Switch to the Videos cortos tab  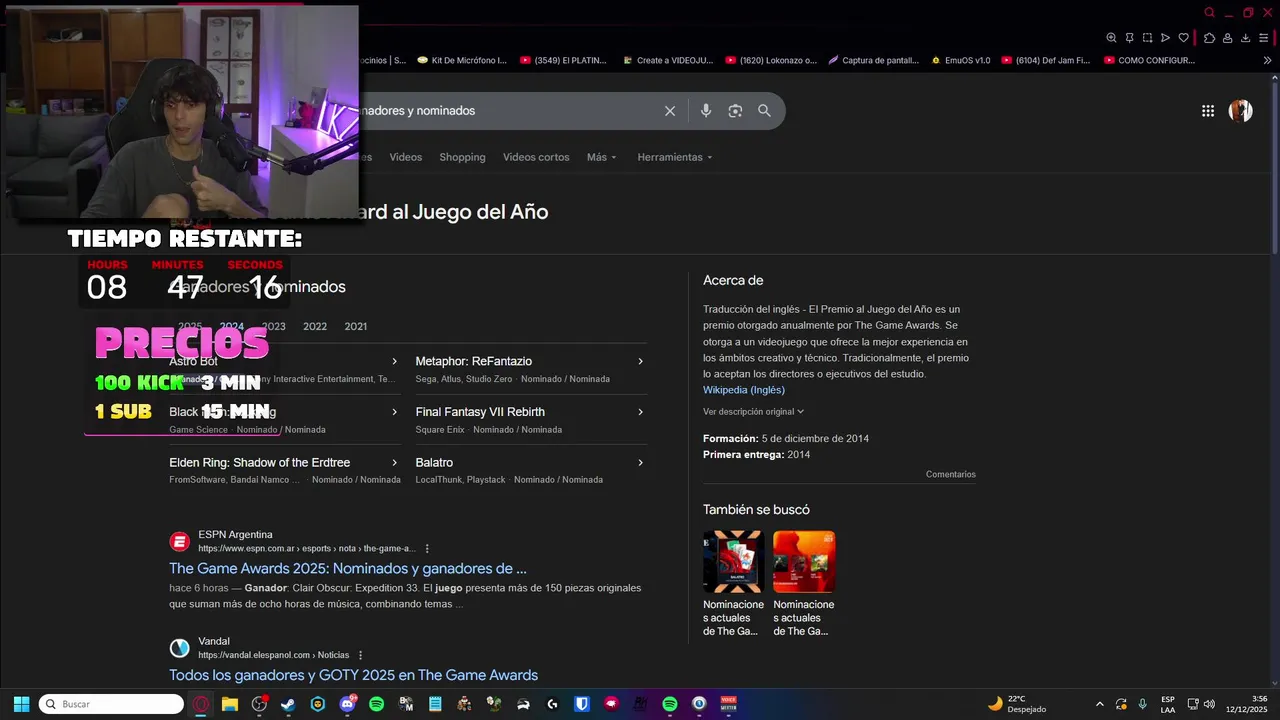[x=536, y=157]
